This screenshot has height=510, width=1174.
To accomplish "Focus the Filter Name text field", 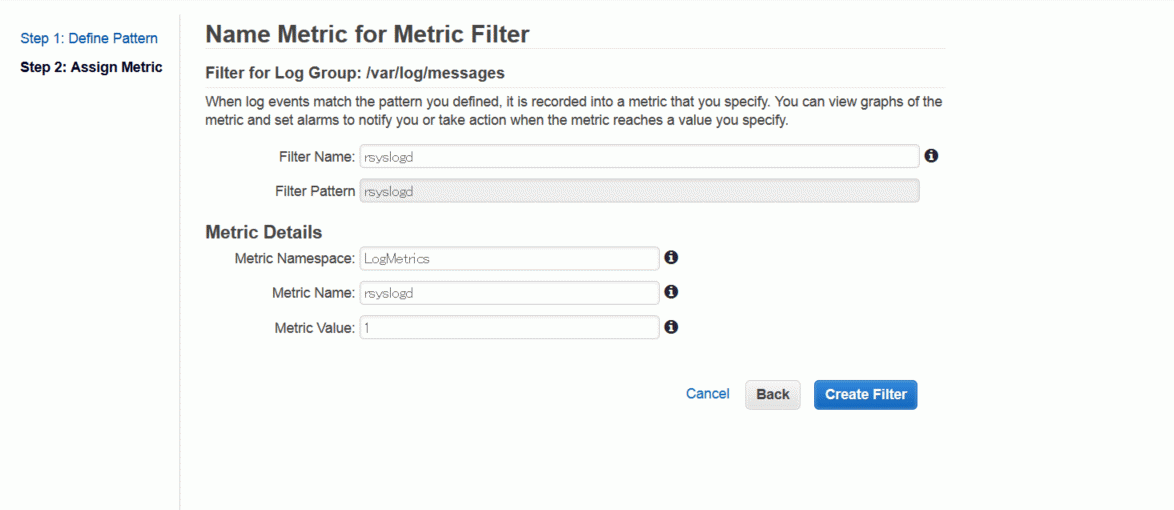I will coord(639,157).
